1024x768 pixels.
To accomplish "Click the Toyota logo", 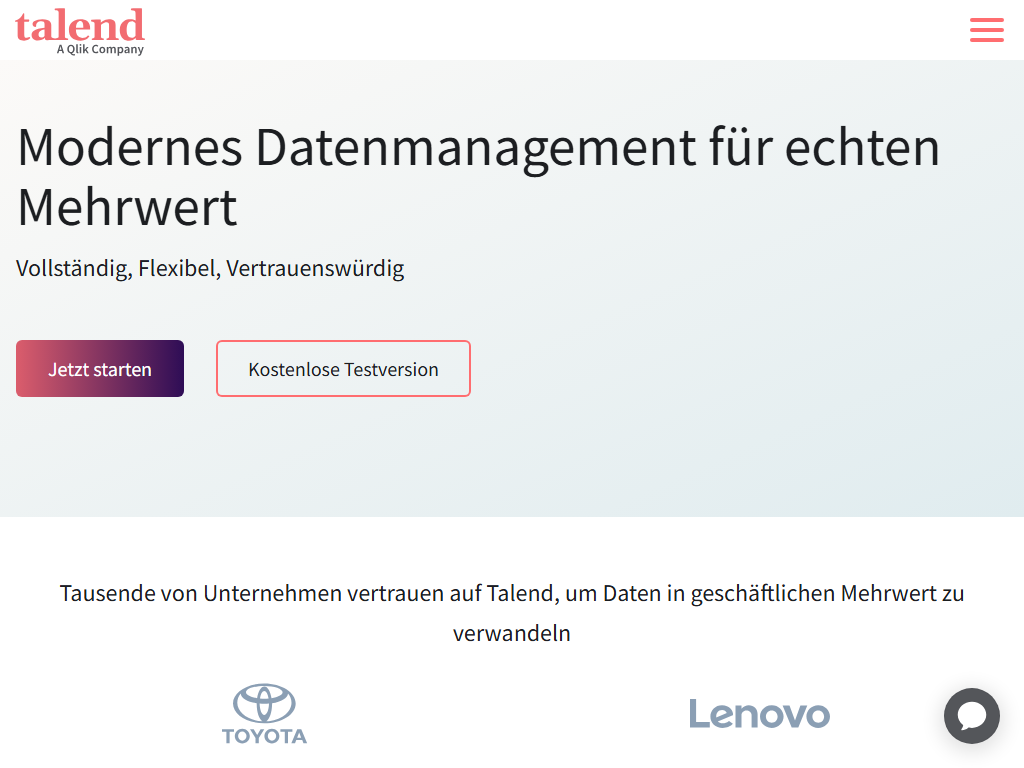I will click(264, 714).
